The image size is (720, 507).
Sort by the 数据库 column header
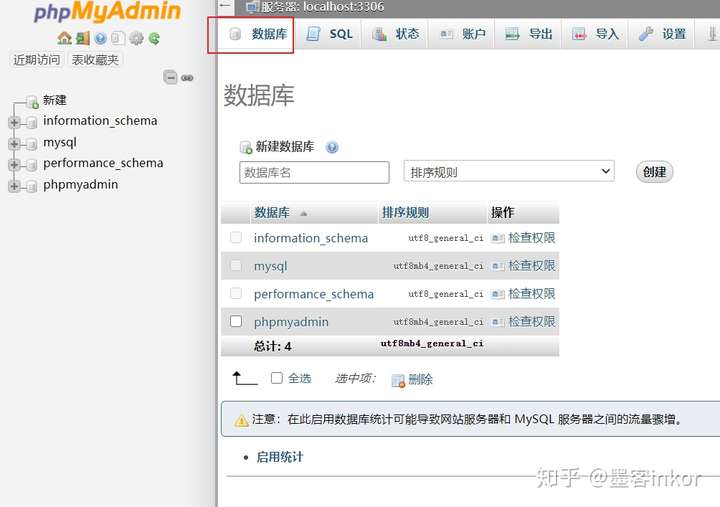point(272,213)
